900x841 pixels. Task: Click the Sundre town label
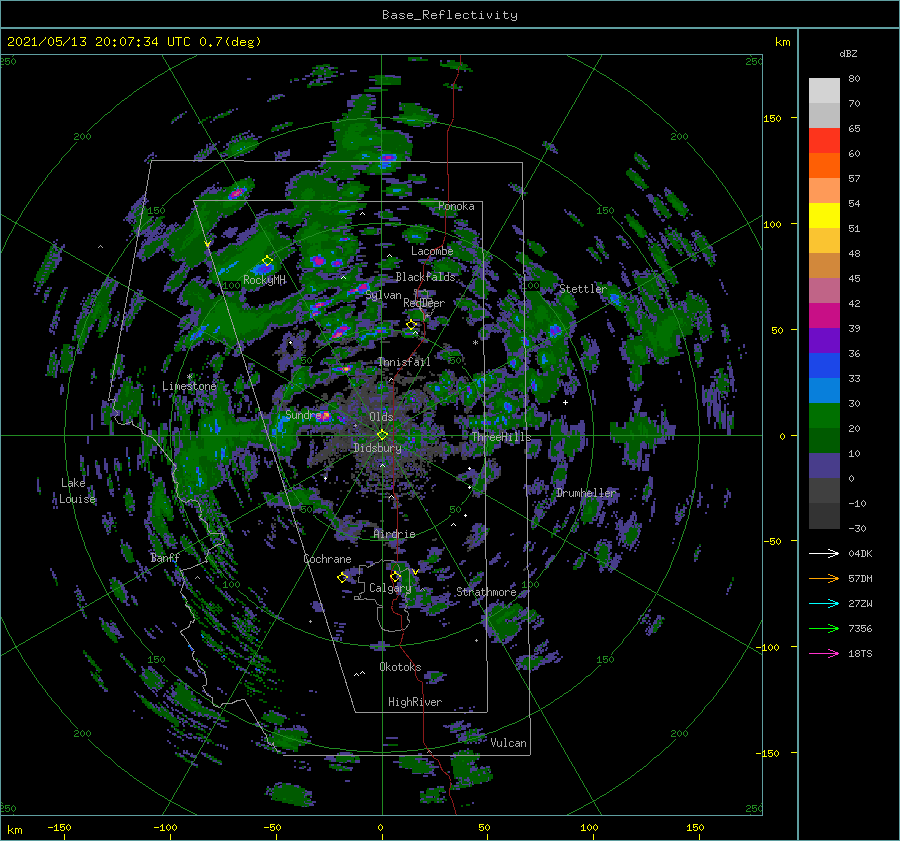(303, 415)
